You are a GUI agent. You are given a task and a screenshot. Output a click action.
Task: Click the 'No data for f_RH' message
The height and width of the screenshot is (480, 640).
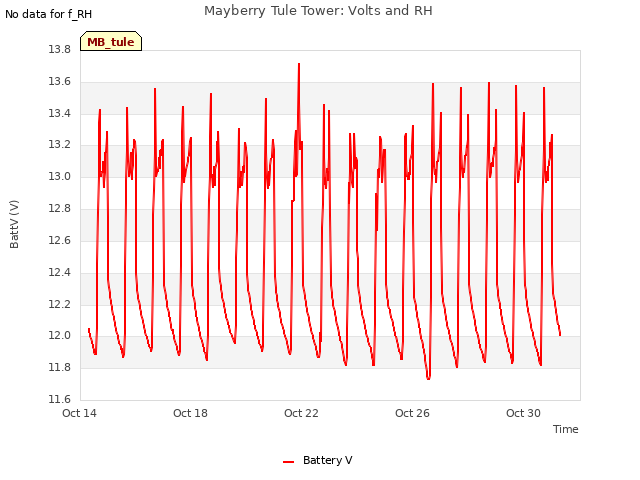click(49, 14)
